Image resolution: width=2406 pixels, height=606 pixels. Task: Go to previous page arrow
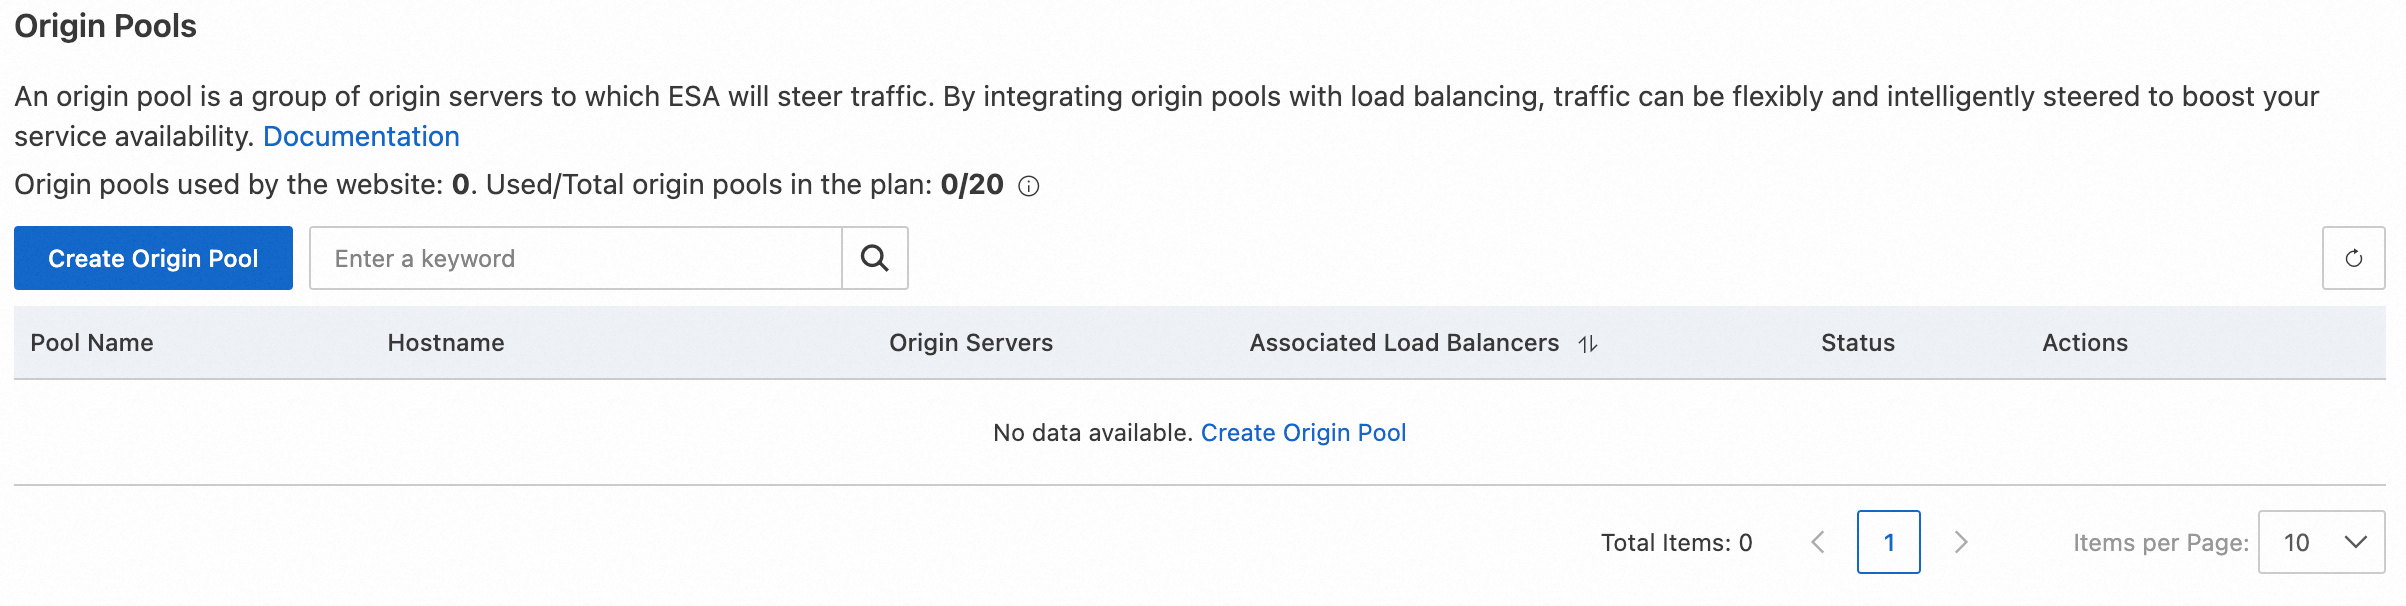(x=1818, y=542)
